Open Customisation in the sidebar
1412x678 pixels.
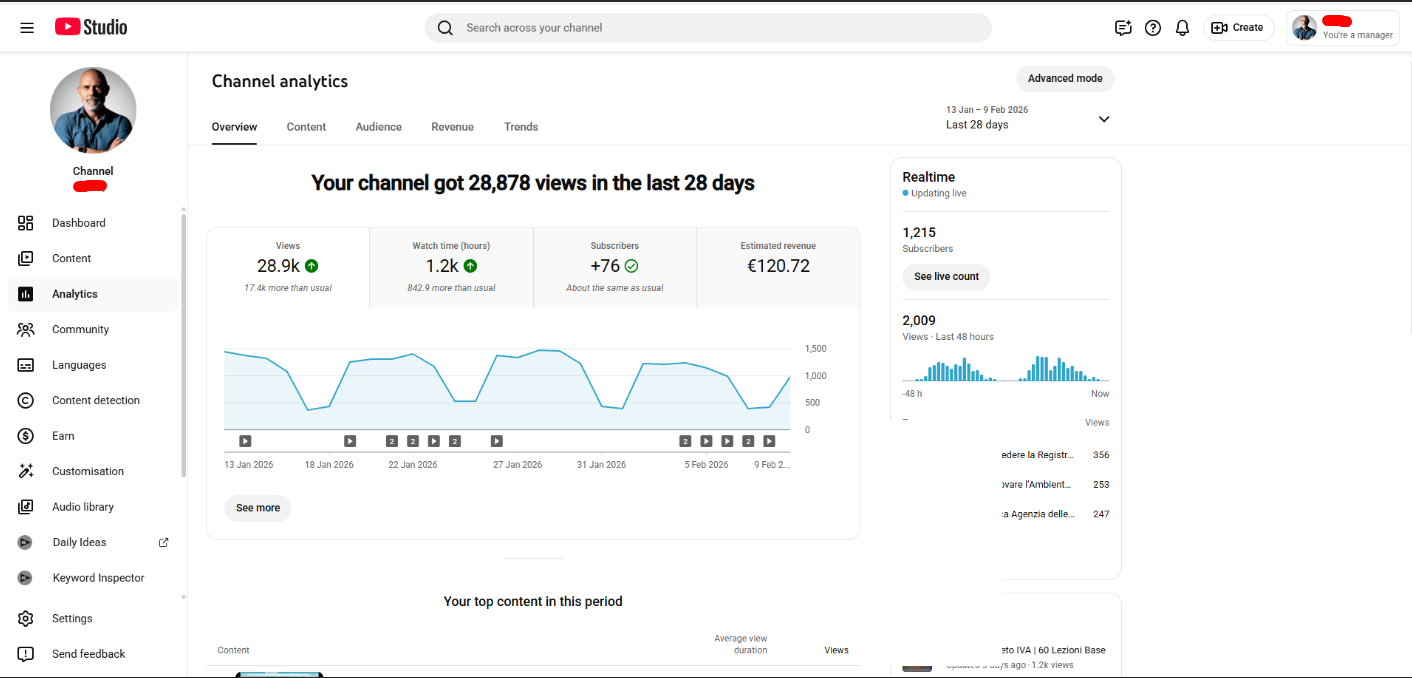(87, 471)
